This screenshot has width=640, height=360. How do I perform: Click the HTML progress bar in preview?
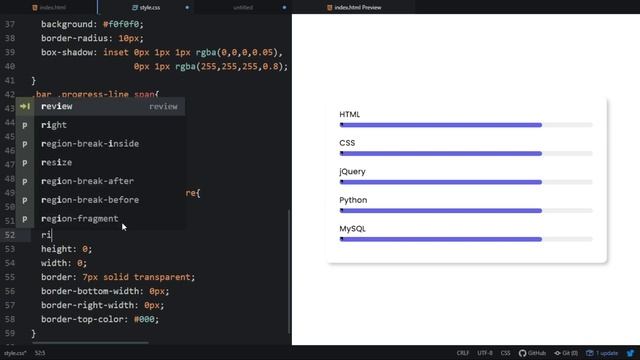pos(466,125)
